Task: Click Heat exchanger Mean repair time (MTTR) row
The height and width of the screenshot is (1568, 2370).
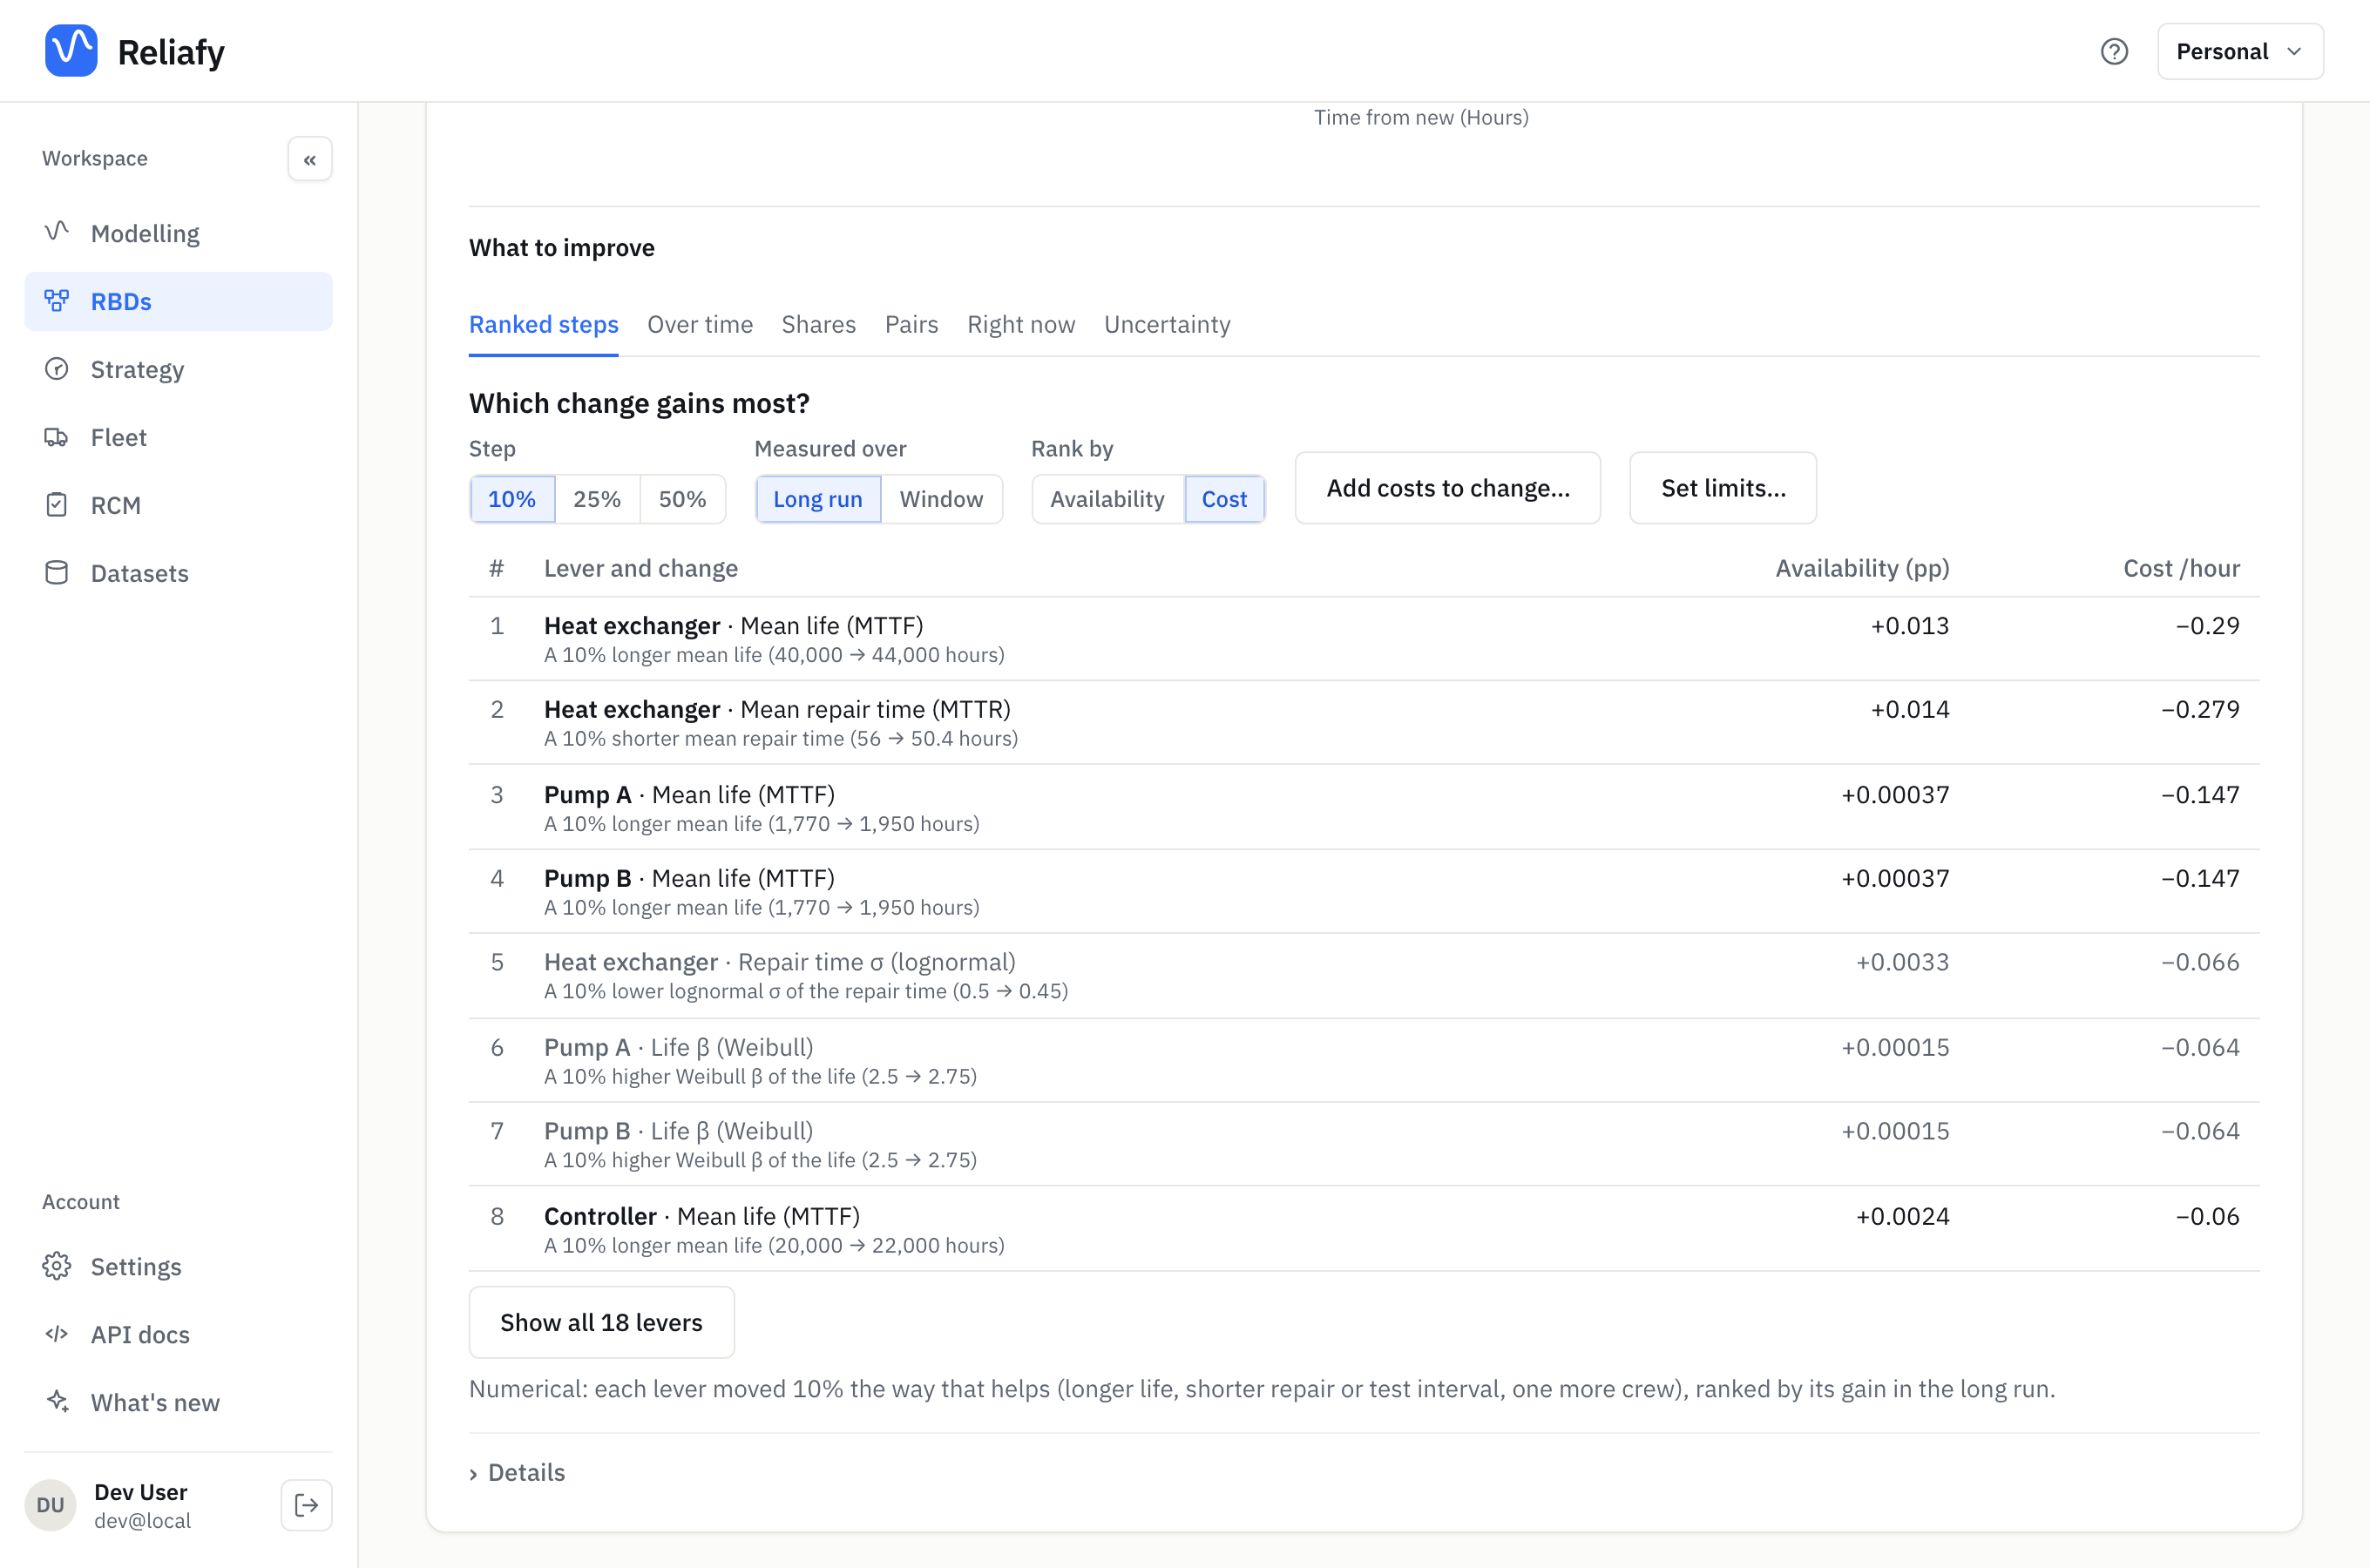Action: pyautogui.click(x=1364, y=723)
